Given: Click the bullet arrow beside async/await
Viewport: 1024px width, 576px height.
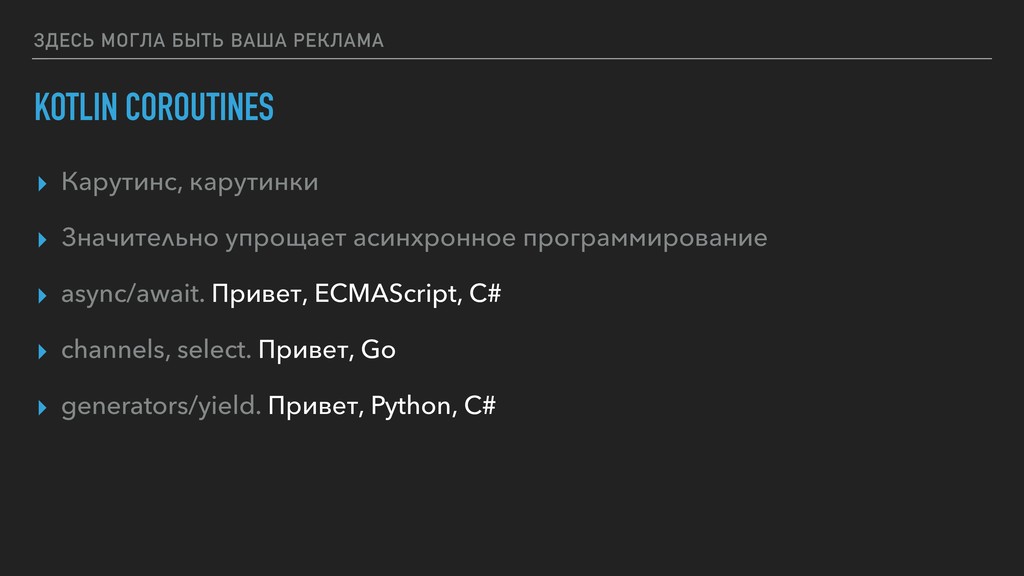Looking at the screenshot, I should coord(42,296).
